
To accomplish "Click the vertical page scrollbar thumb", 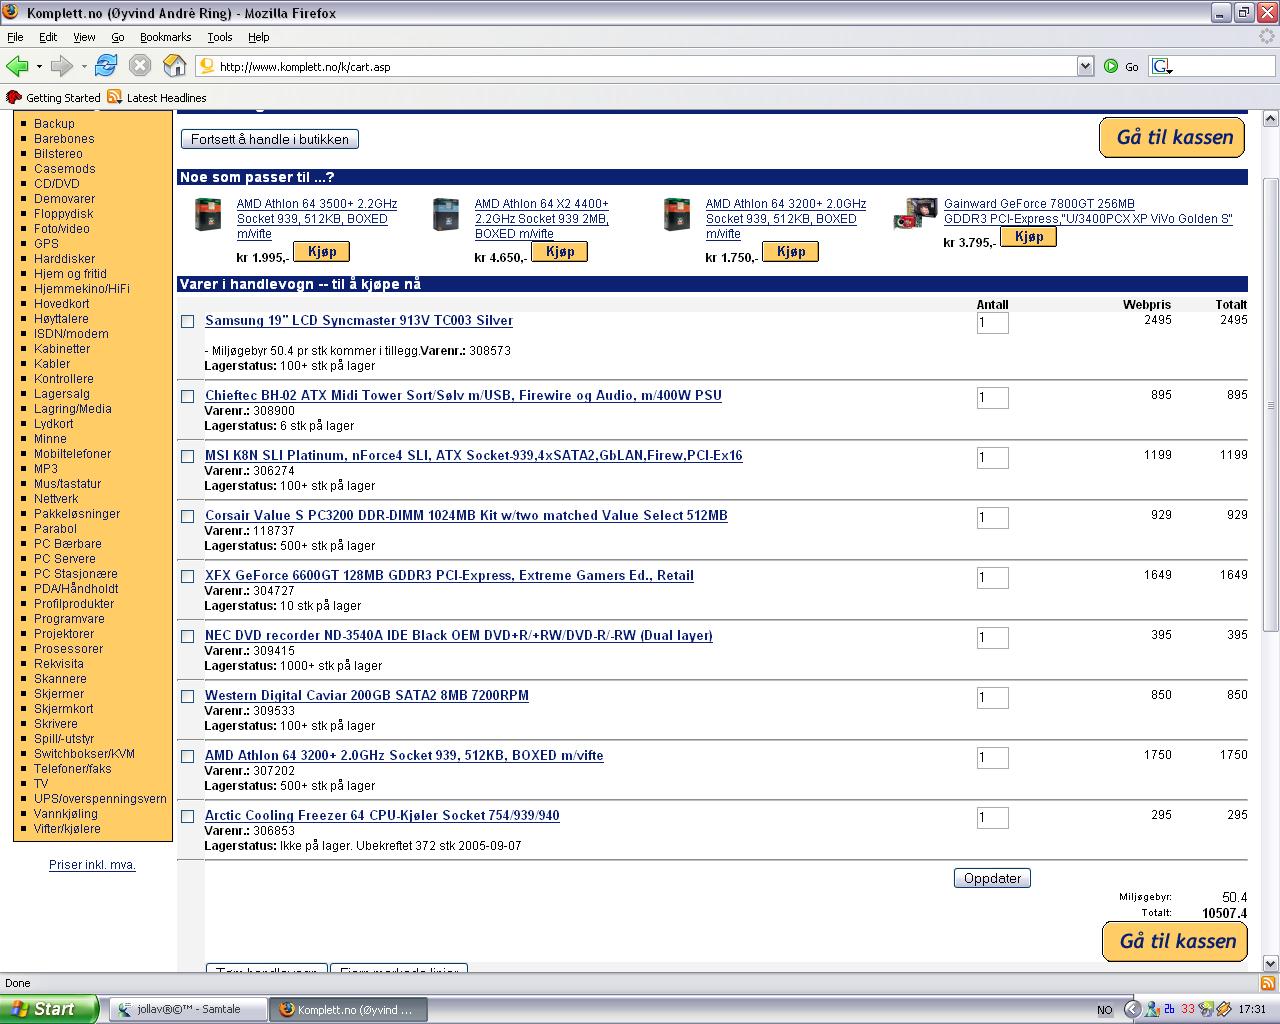I will point(1271,403).
